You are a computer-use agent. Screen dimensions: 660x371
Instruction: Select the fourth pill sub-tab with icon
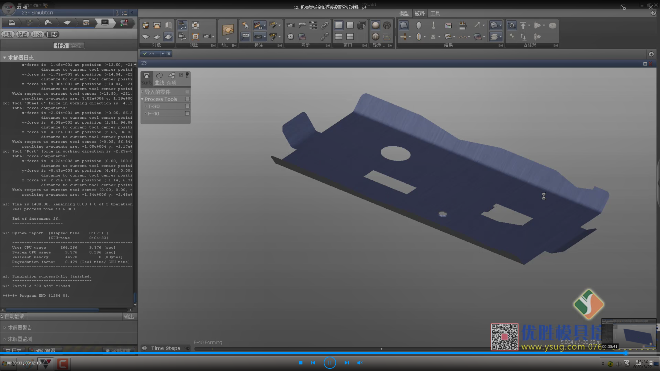[x=52, y=34]
